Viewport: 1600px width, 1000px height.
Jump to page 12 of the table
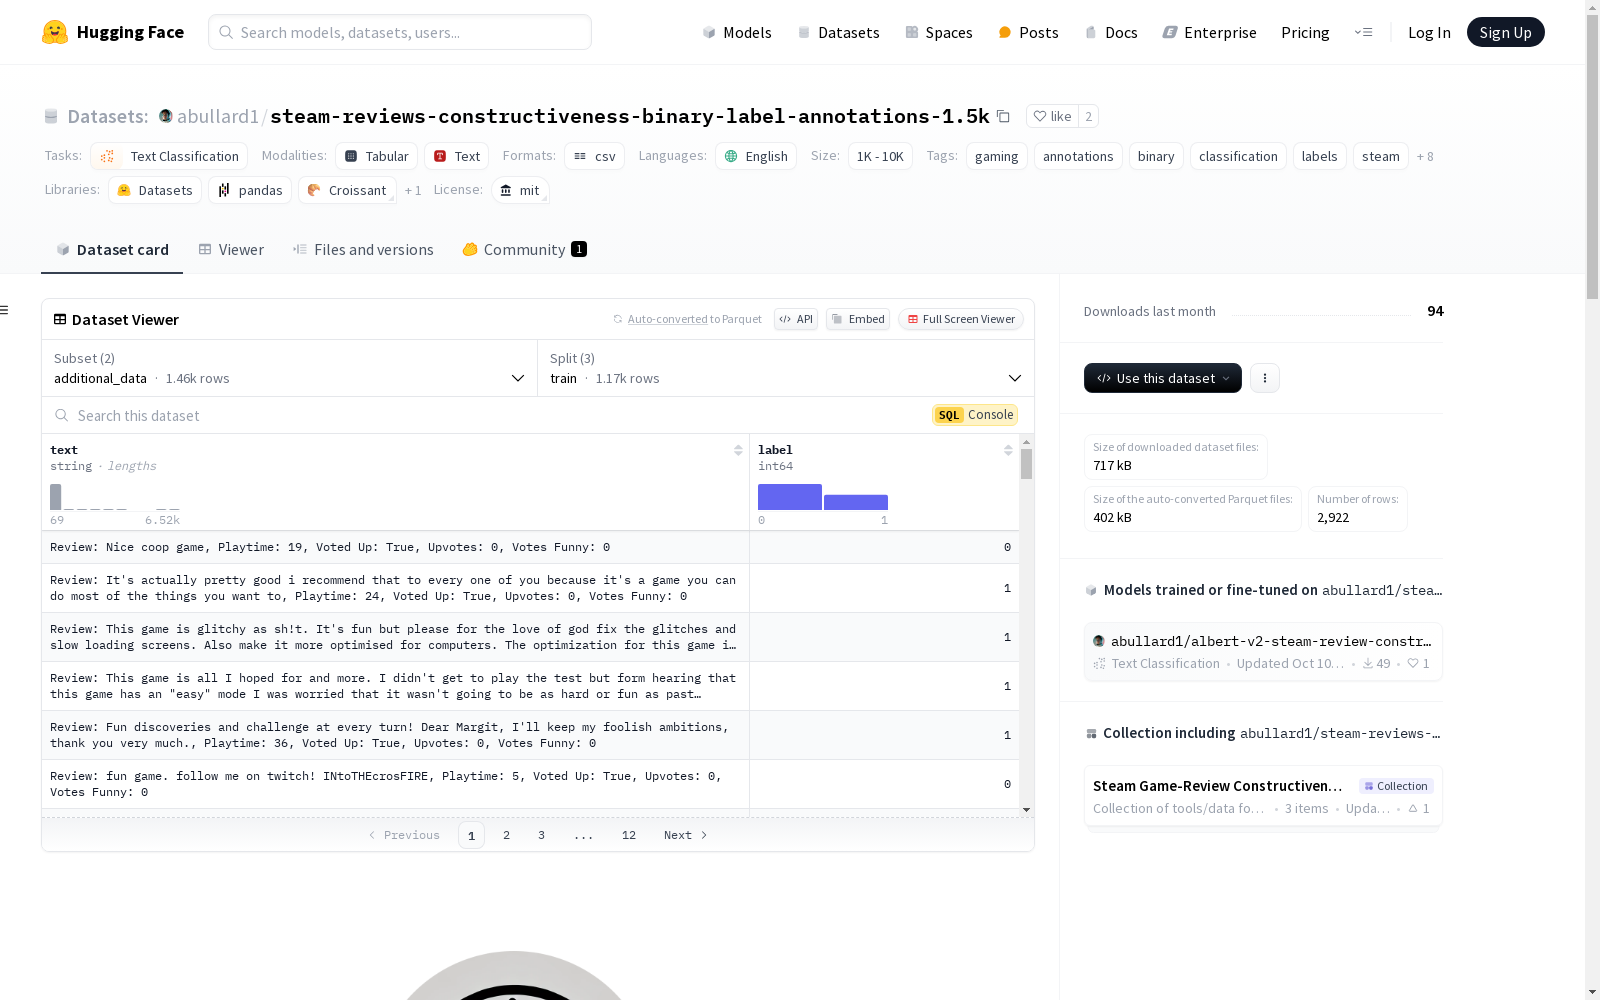click(x=628, y=835)
